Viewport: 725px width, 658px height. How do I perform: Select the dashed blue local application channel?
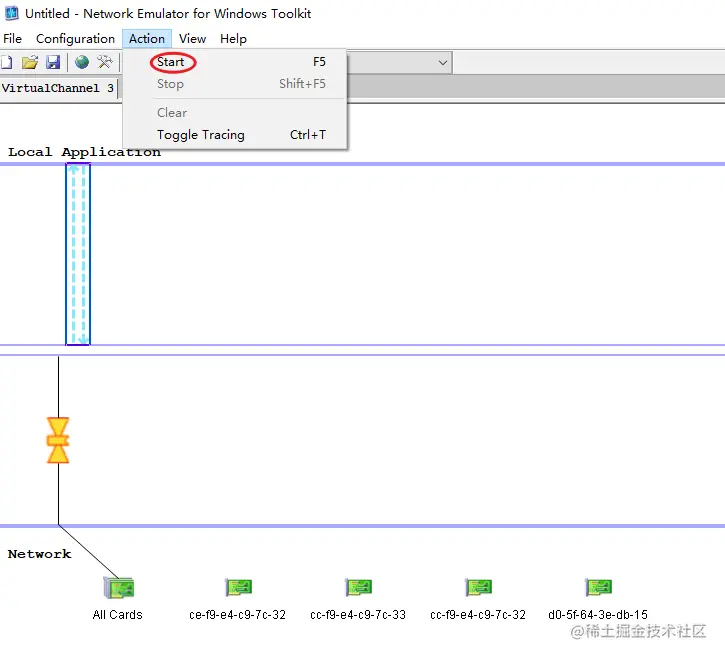pyautogui.click(x=78, y=254)
